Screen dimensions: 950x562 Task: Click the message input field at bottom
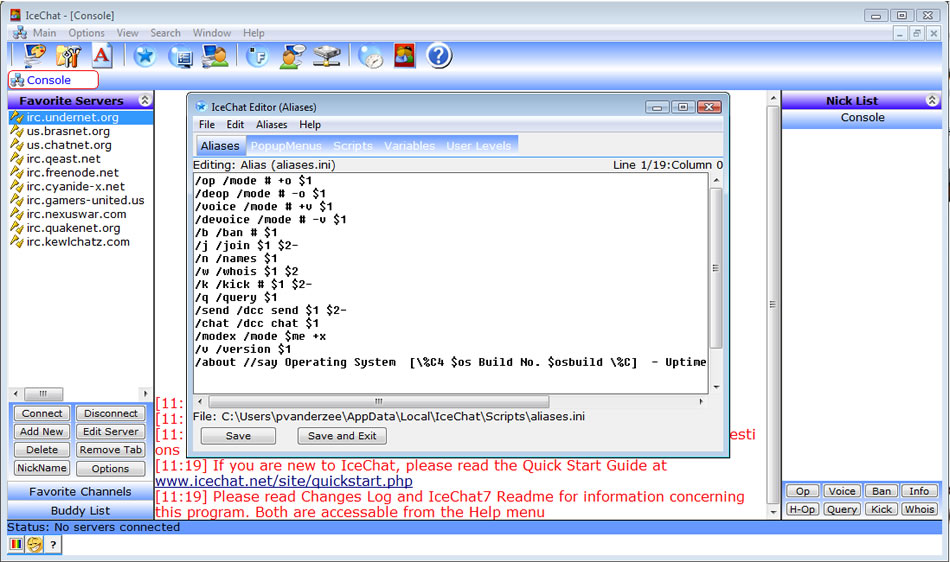502,544
